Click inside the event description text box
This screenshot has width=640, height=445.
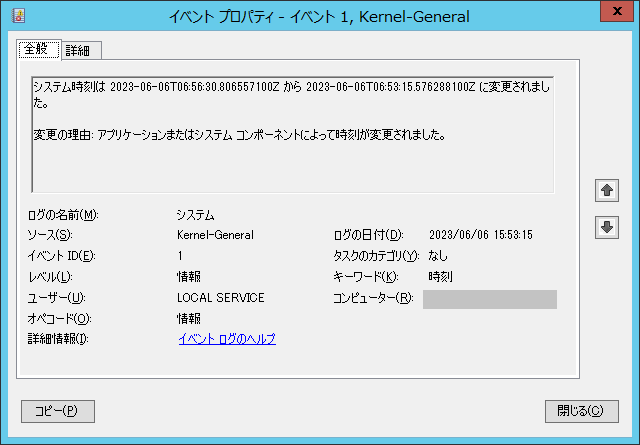coord(293,134)
